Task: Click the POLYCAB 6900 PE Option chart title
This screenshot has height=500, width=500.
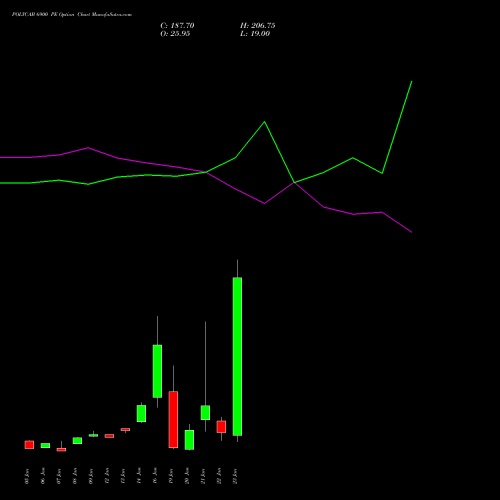Action: point(72,15)
